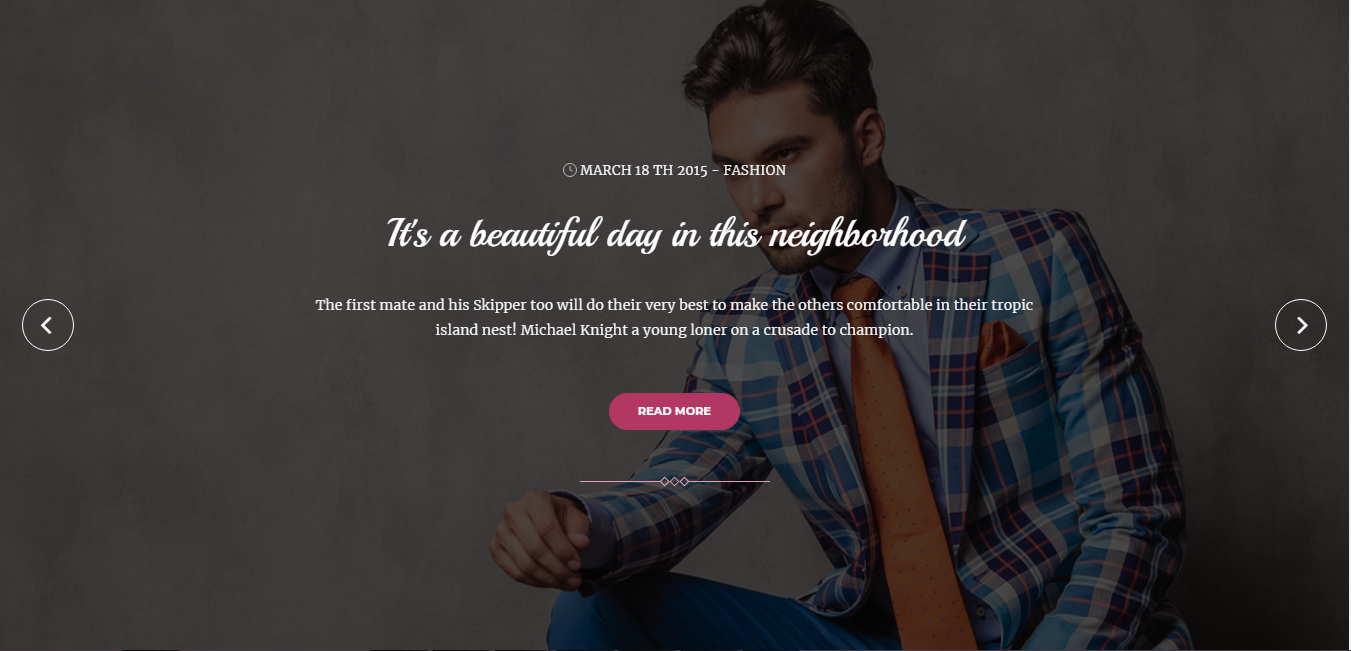Image resolution: width=1351 pixels, height=651 pixels.
Task: Click the March 18 th 2015 date
Action: click(643, 170)
